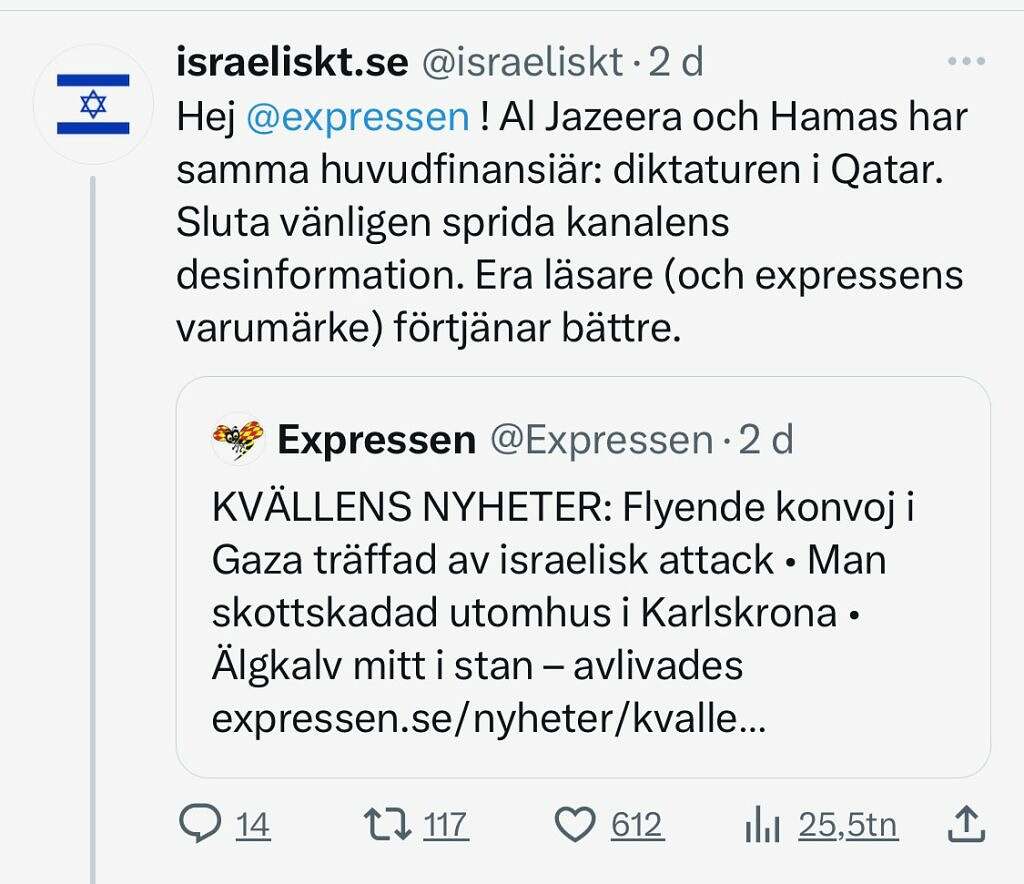Open the @expressen mention link
1024x884 pixels.
click(358, 118)
